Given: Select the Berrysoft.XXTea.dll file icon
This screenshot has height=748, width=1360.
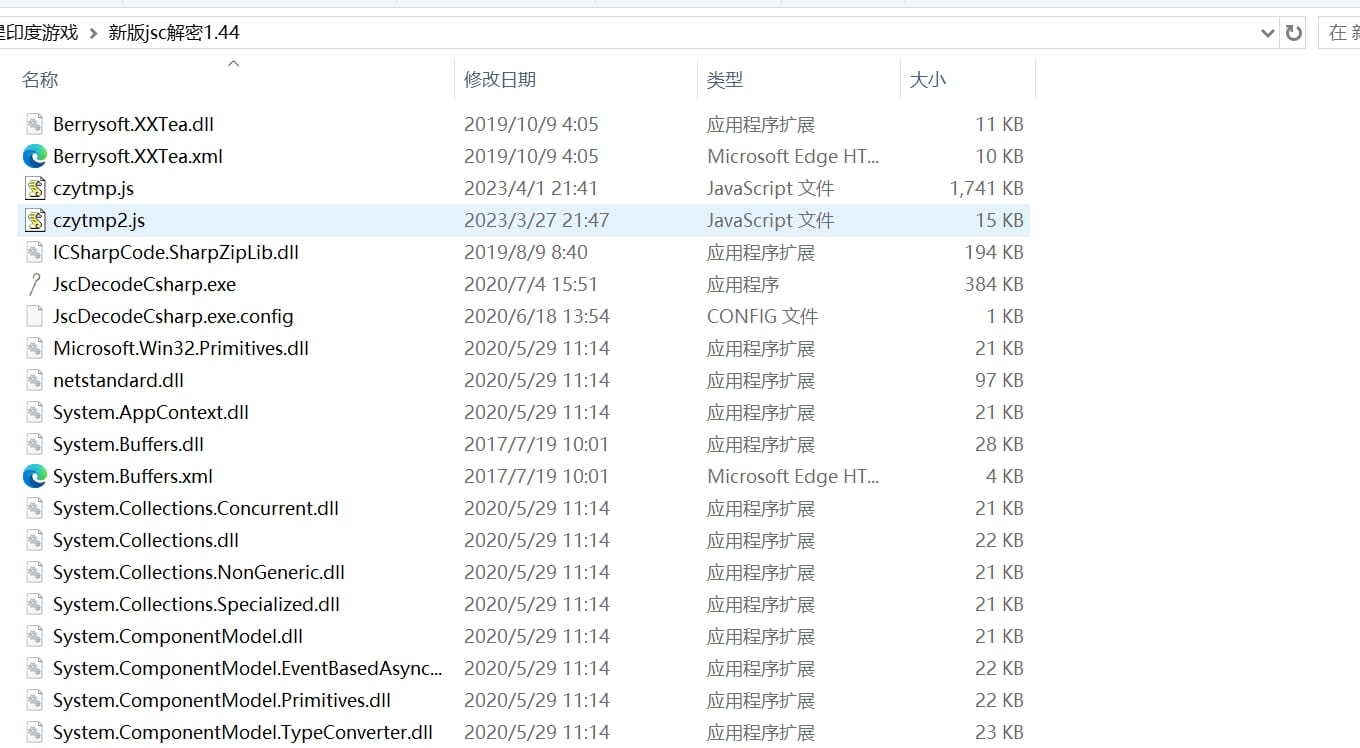Looking at the screenshot, I should 35,124.
